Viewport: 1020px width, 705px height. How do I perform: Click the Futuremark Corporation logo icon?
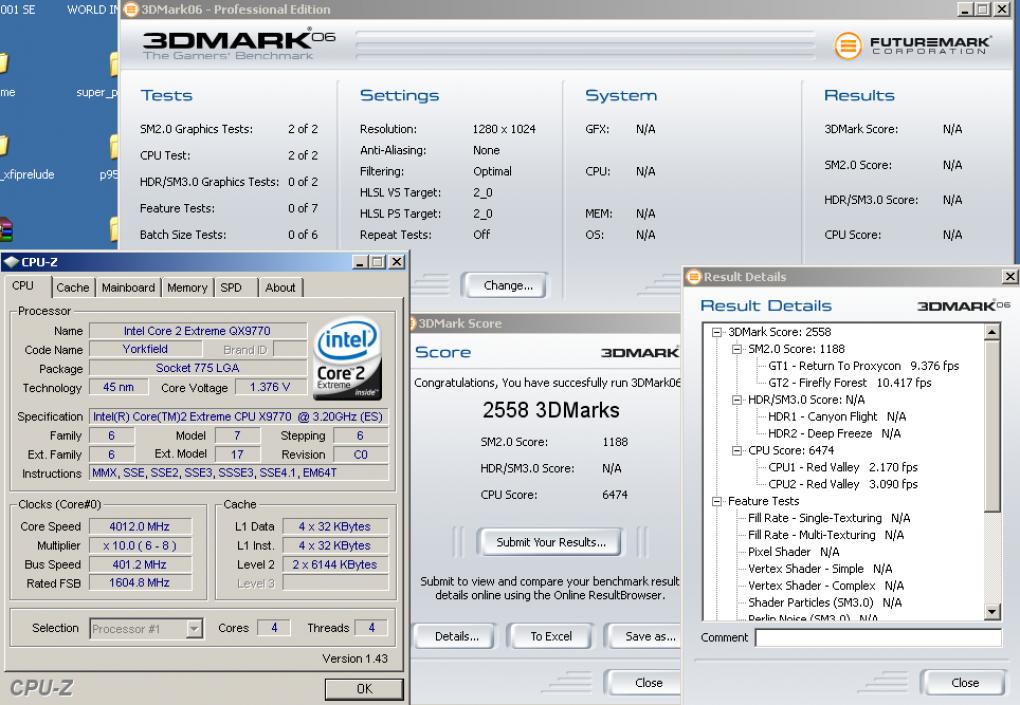point(848,46)
